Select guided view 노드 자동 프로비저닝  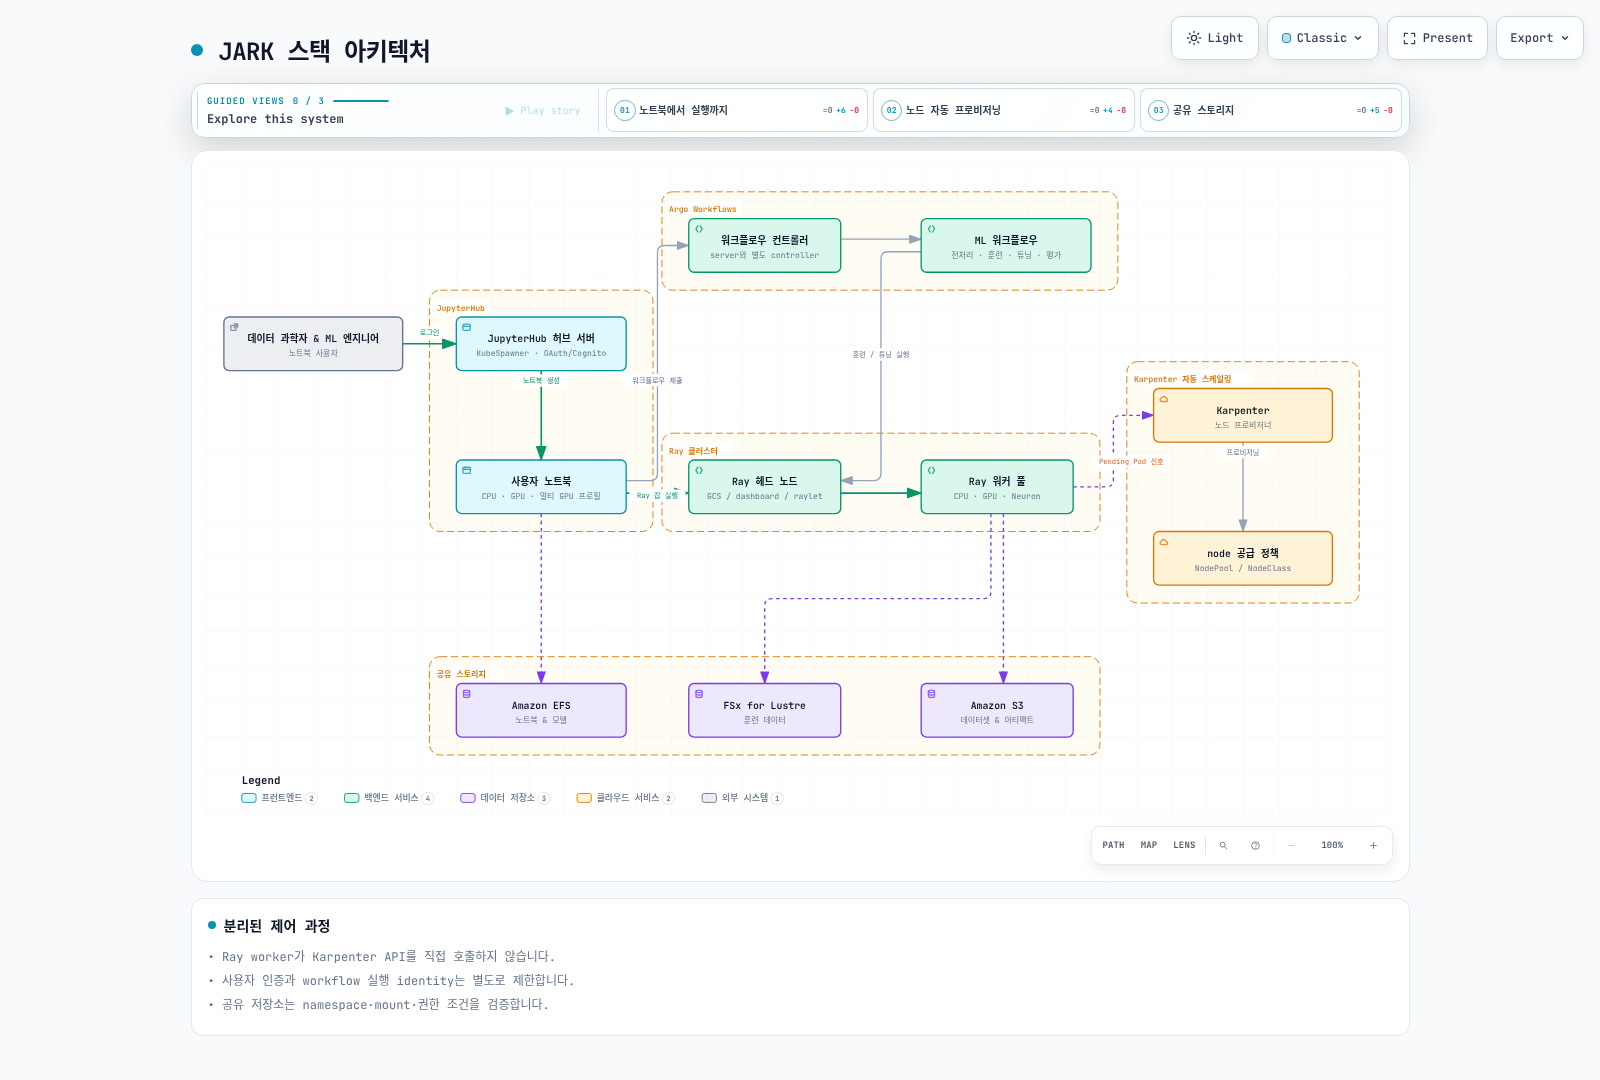click(x=1004, y=110)
